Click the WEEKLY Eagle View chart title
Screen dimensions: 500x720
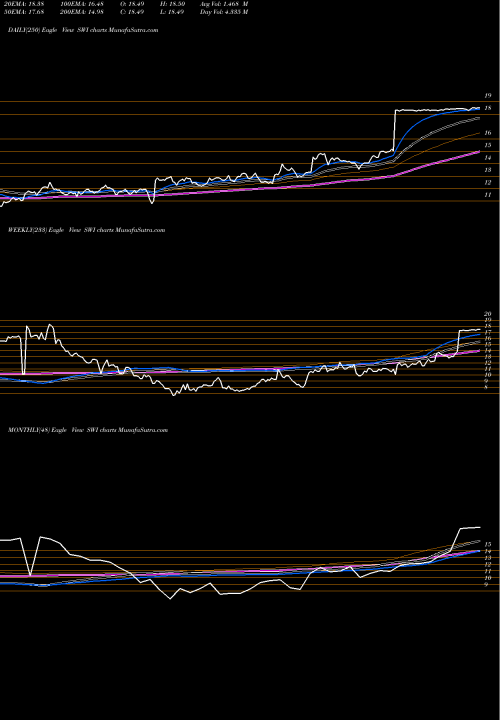coord(86,230)
